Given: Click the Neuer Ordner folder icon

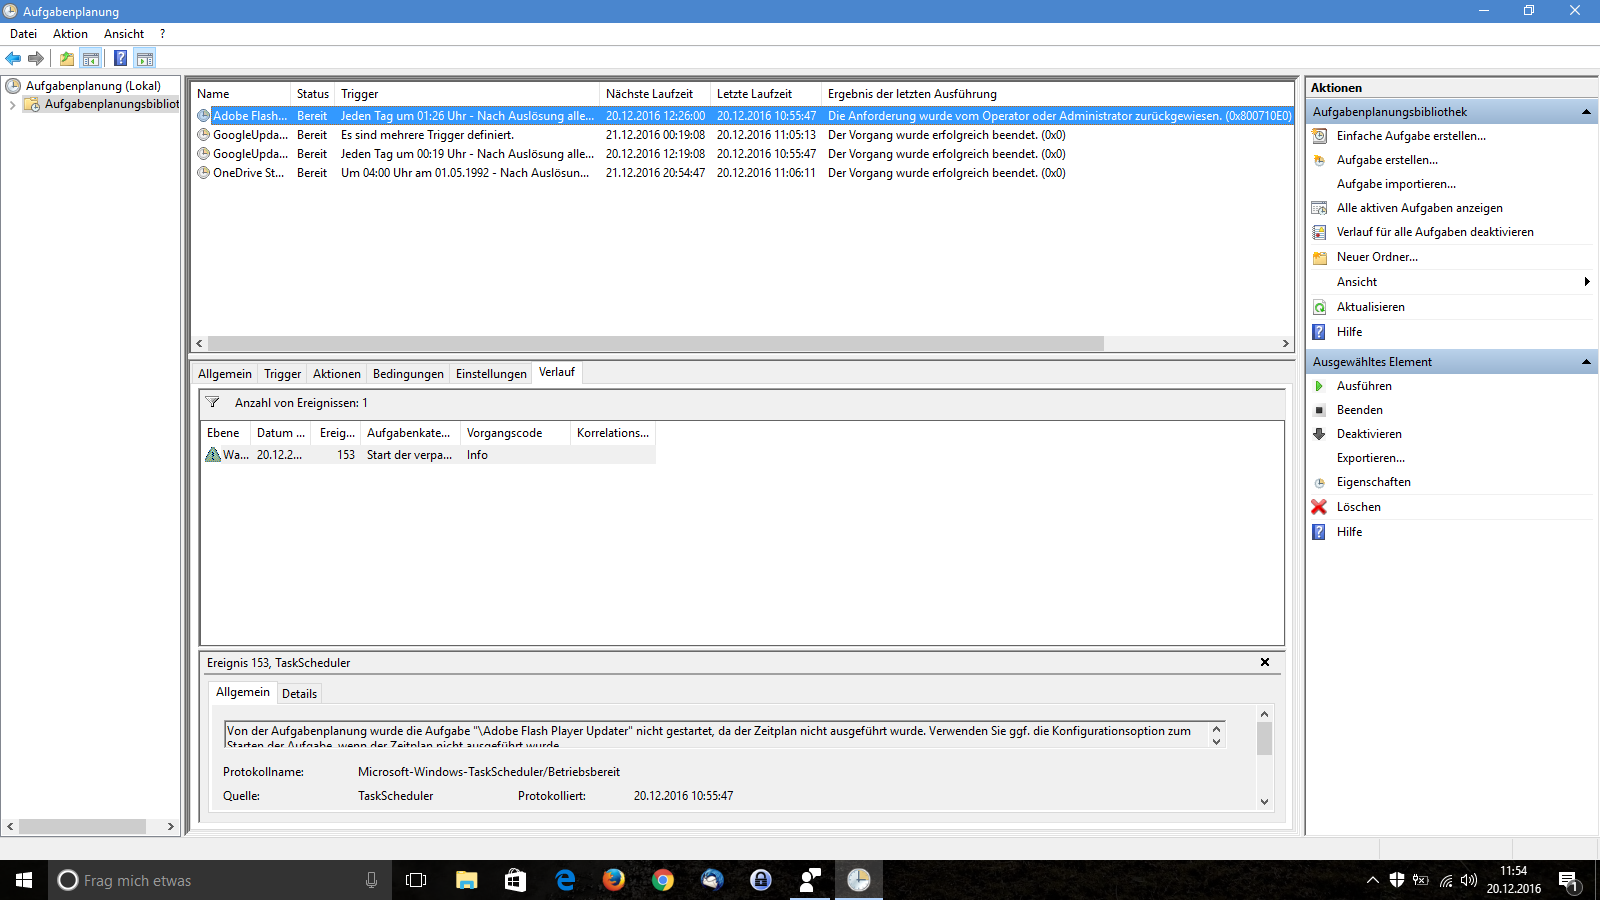Looking at the screenshot, I should (x=1319, y=257).
